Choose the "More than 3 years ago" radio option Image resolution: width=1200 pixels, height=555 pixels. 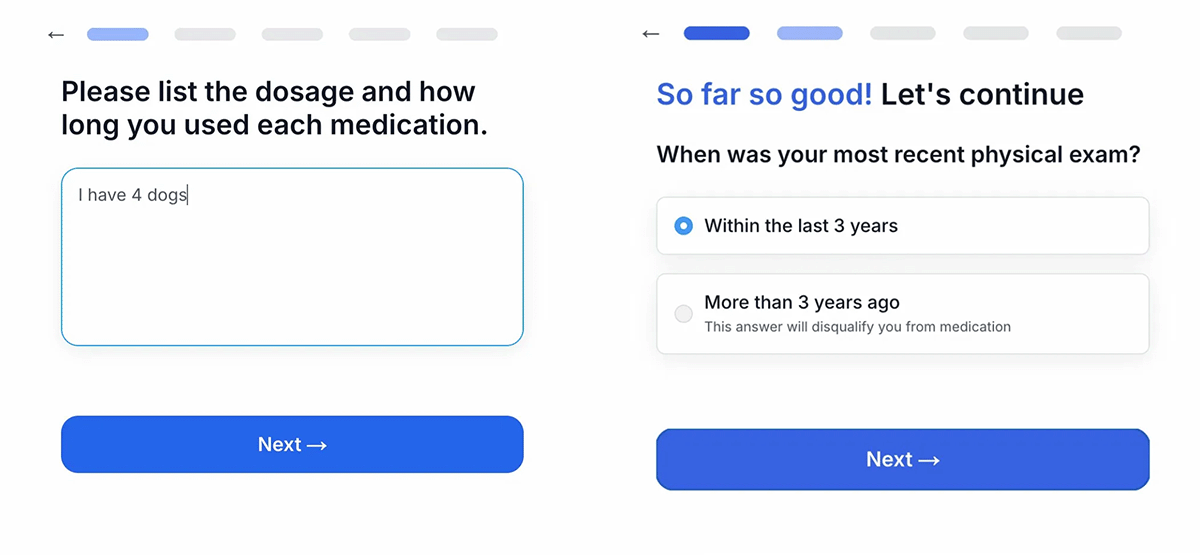coord(684,313)
